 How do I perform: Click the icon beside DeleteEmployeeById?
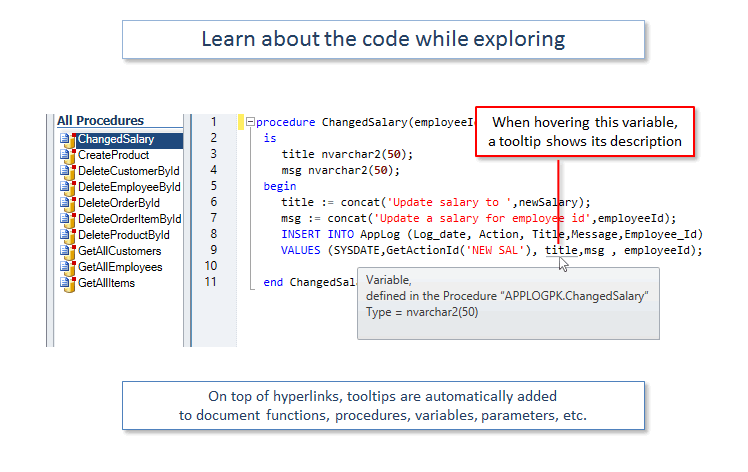click(x=68, y=188)
